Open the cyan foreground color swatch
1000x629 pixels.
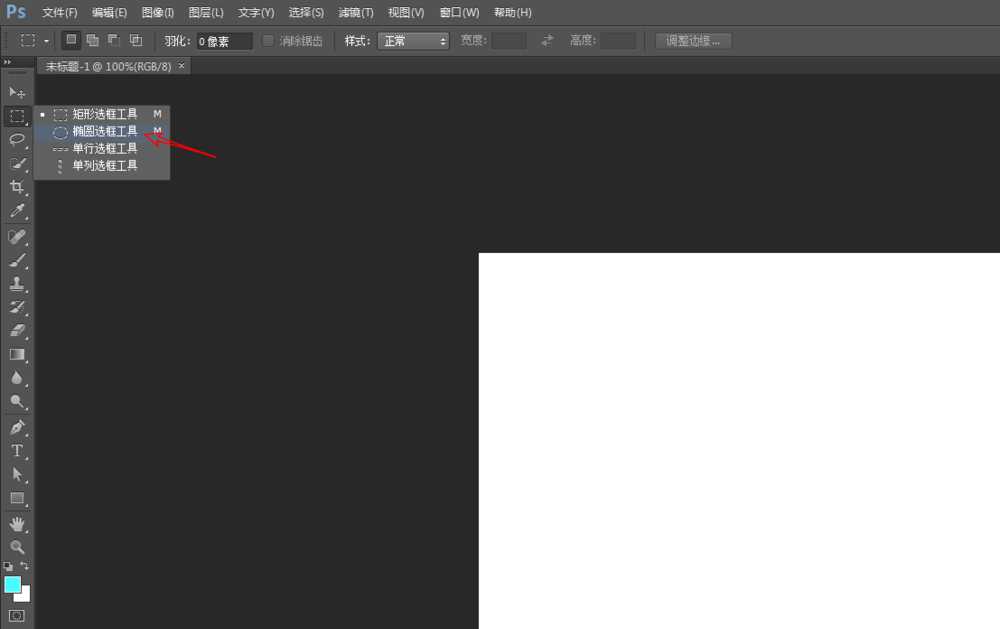coord(12,584)
